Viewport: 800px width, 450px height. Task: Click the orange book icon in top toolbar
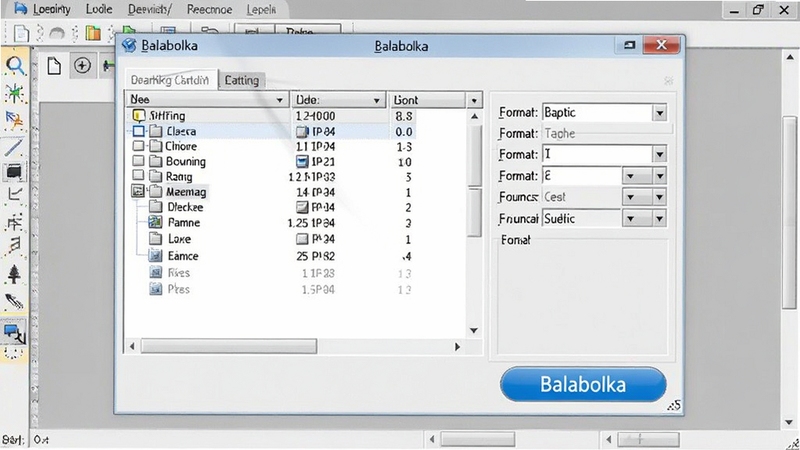tap(93, 33)
